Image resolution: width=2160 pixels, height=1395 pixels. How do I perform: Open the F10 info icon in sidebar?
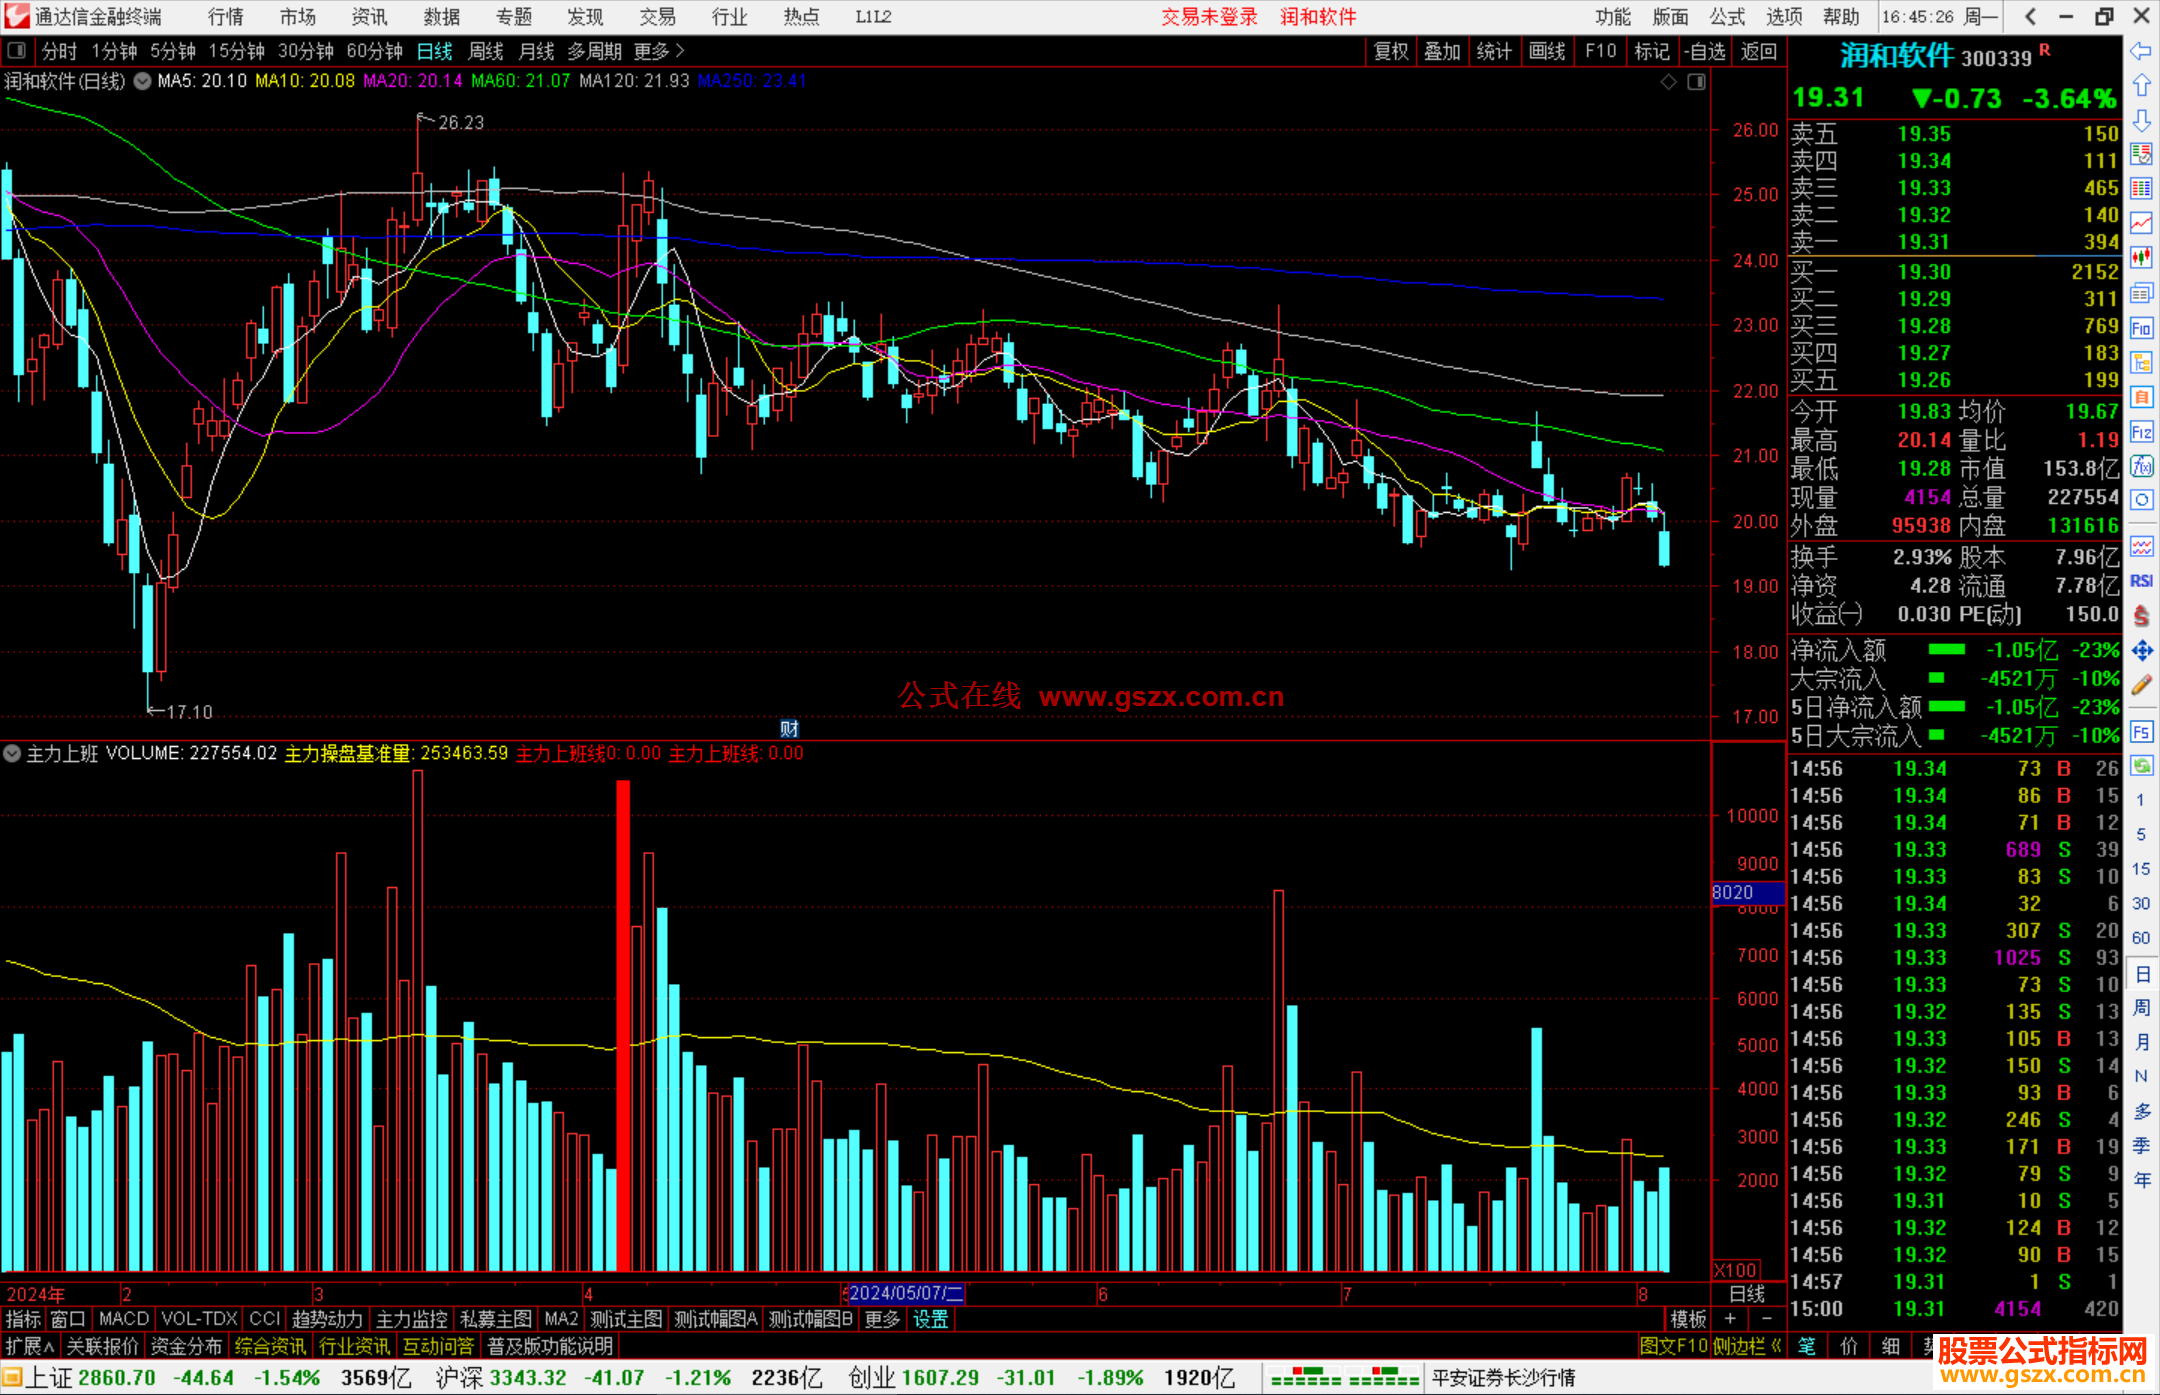pos(2141,328)
